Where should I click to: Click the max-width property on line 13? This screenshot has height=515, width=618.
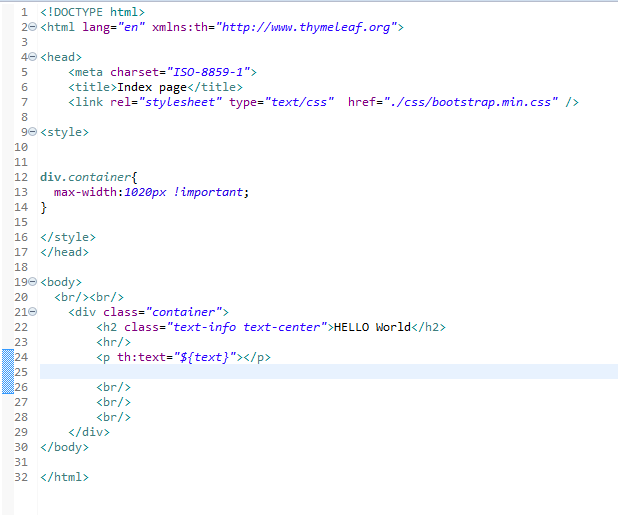(85, 192)
